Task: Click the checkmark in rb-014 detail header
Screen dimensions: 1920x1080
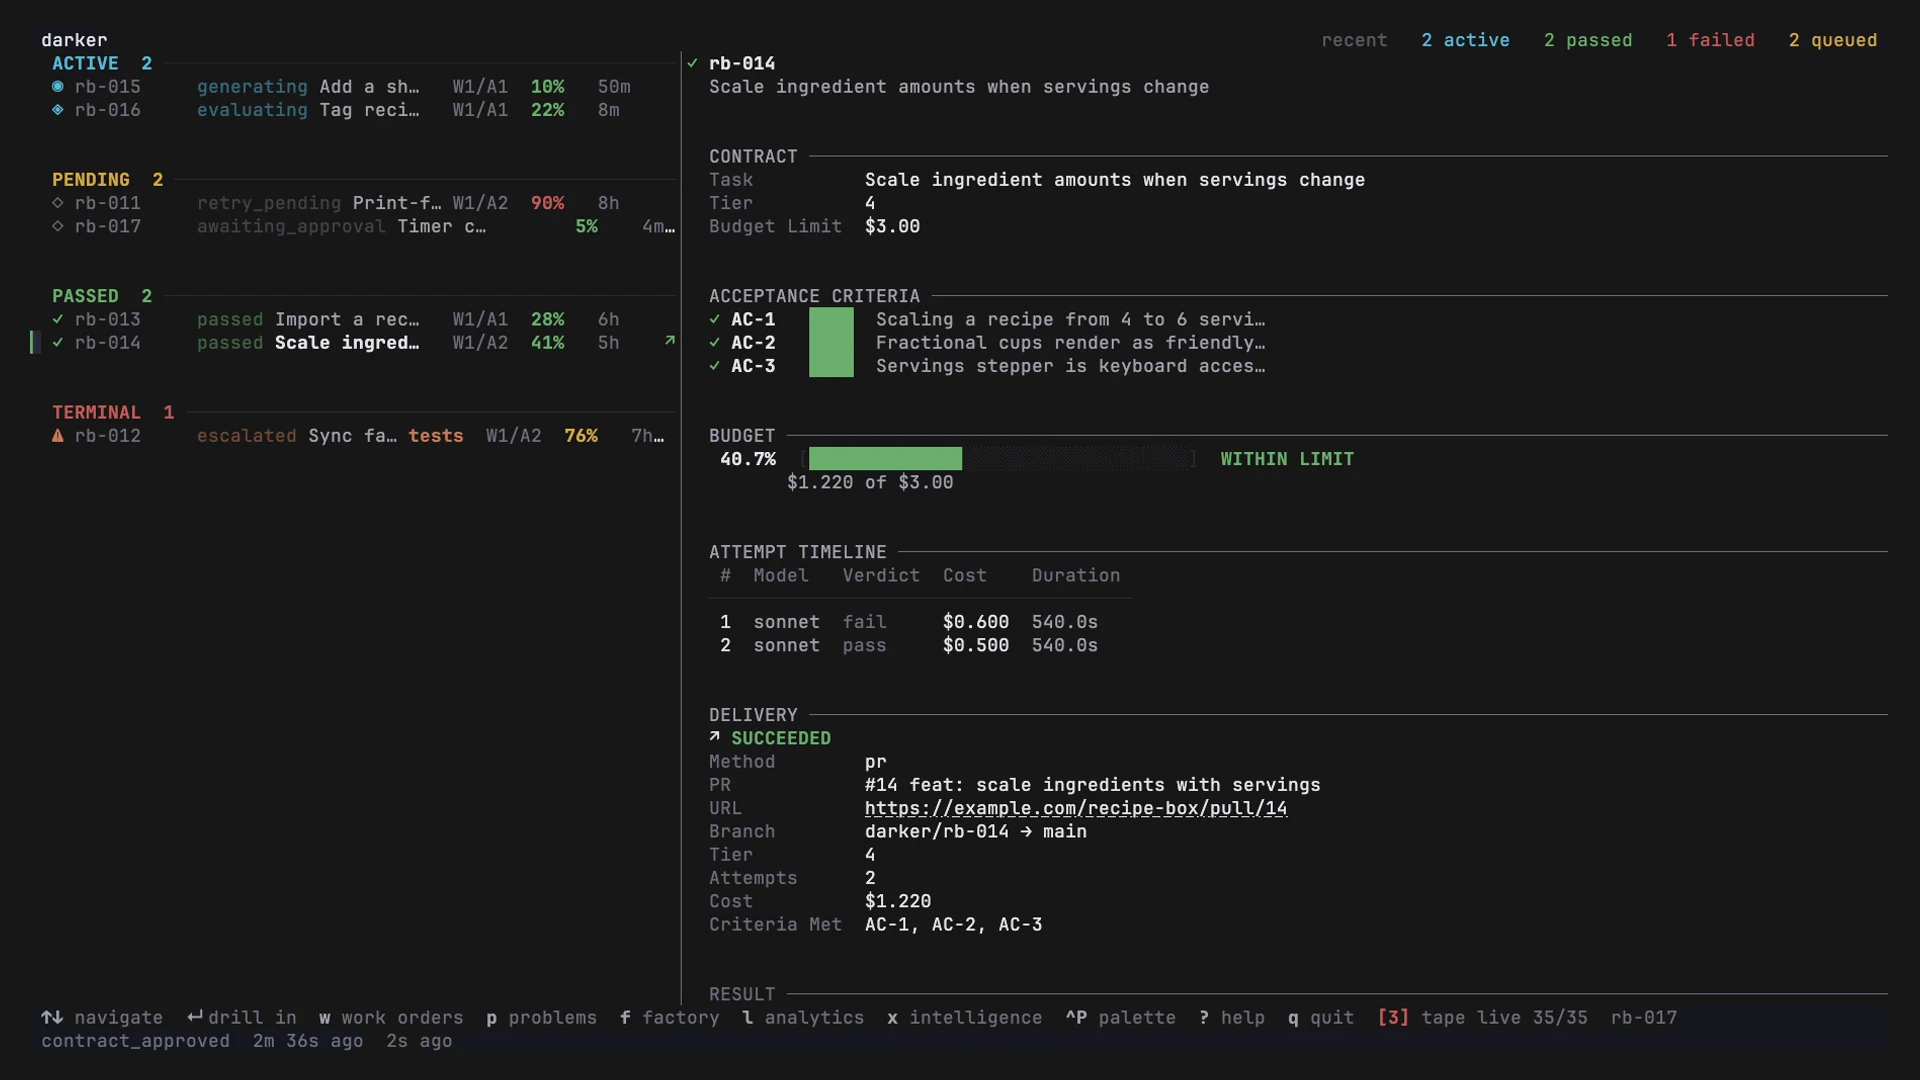Action: coord(692,63)
